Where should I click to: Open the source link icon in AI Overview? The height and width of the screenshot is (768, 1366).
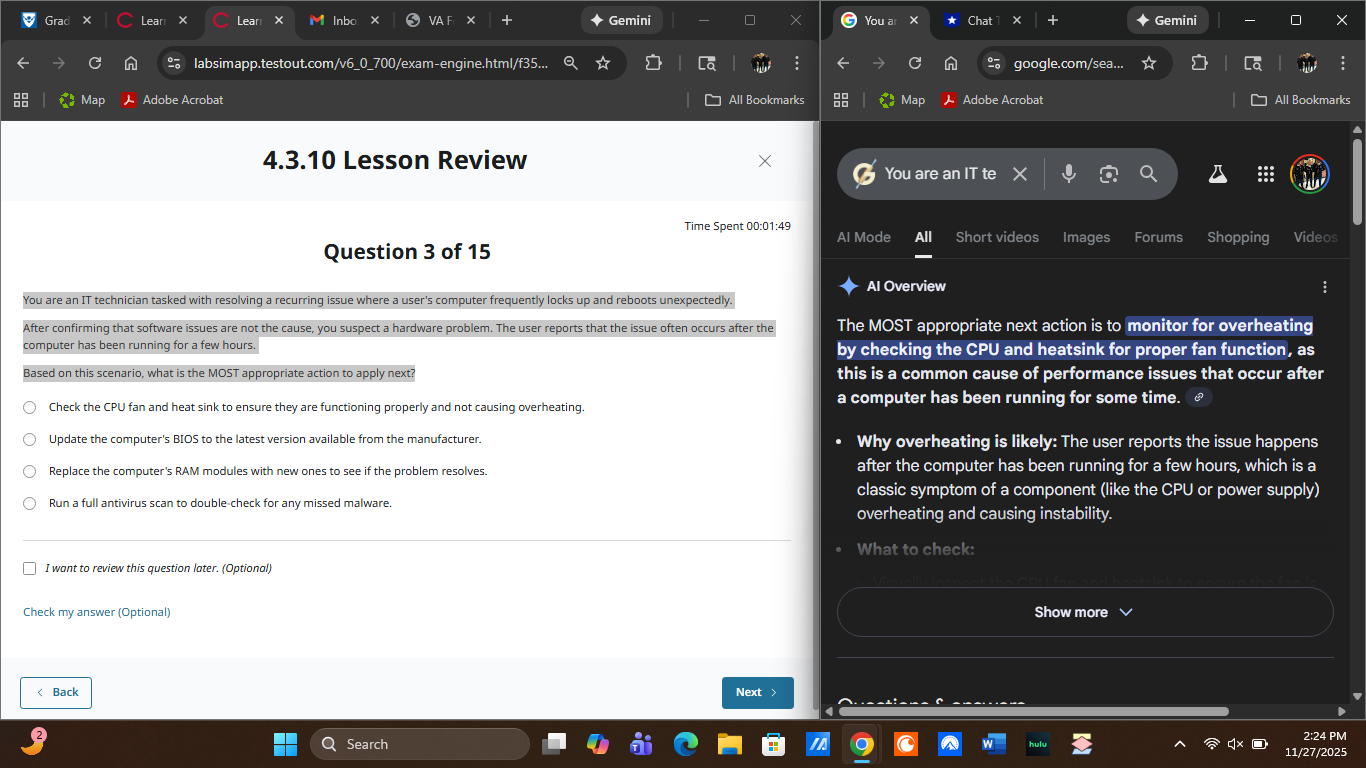[x=1200, y=398]
